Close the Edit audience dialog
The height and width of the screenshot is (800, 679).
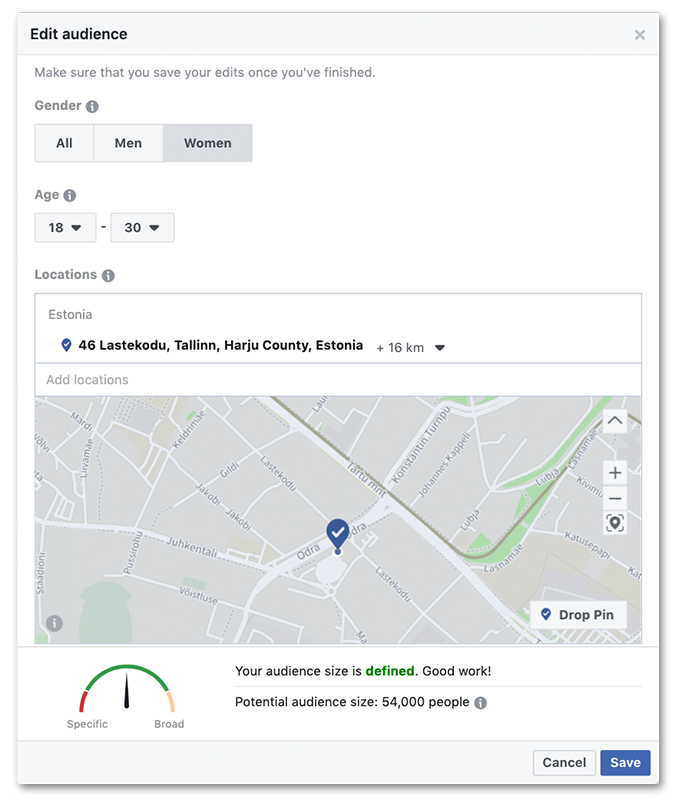639,35
